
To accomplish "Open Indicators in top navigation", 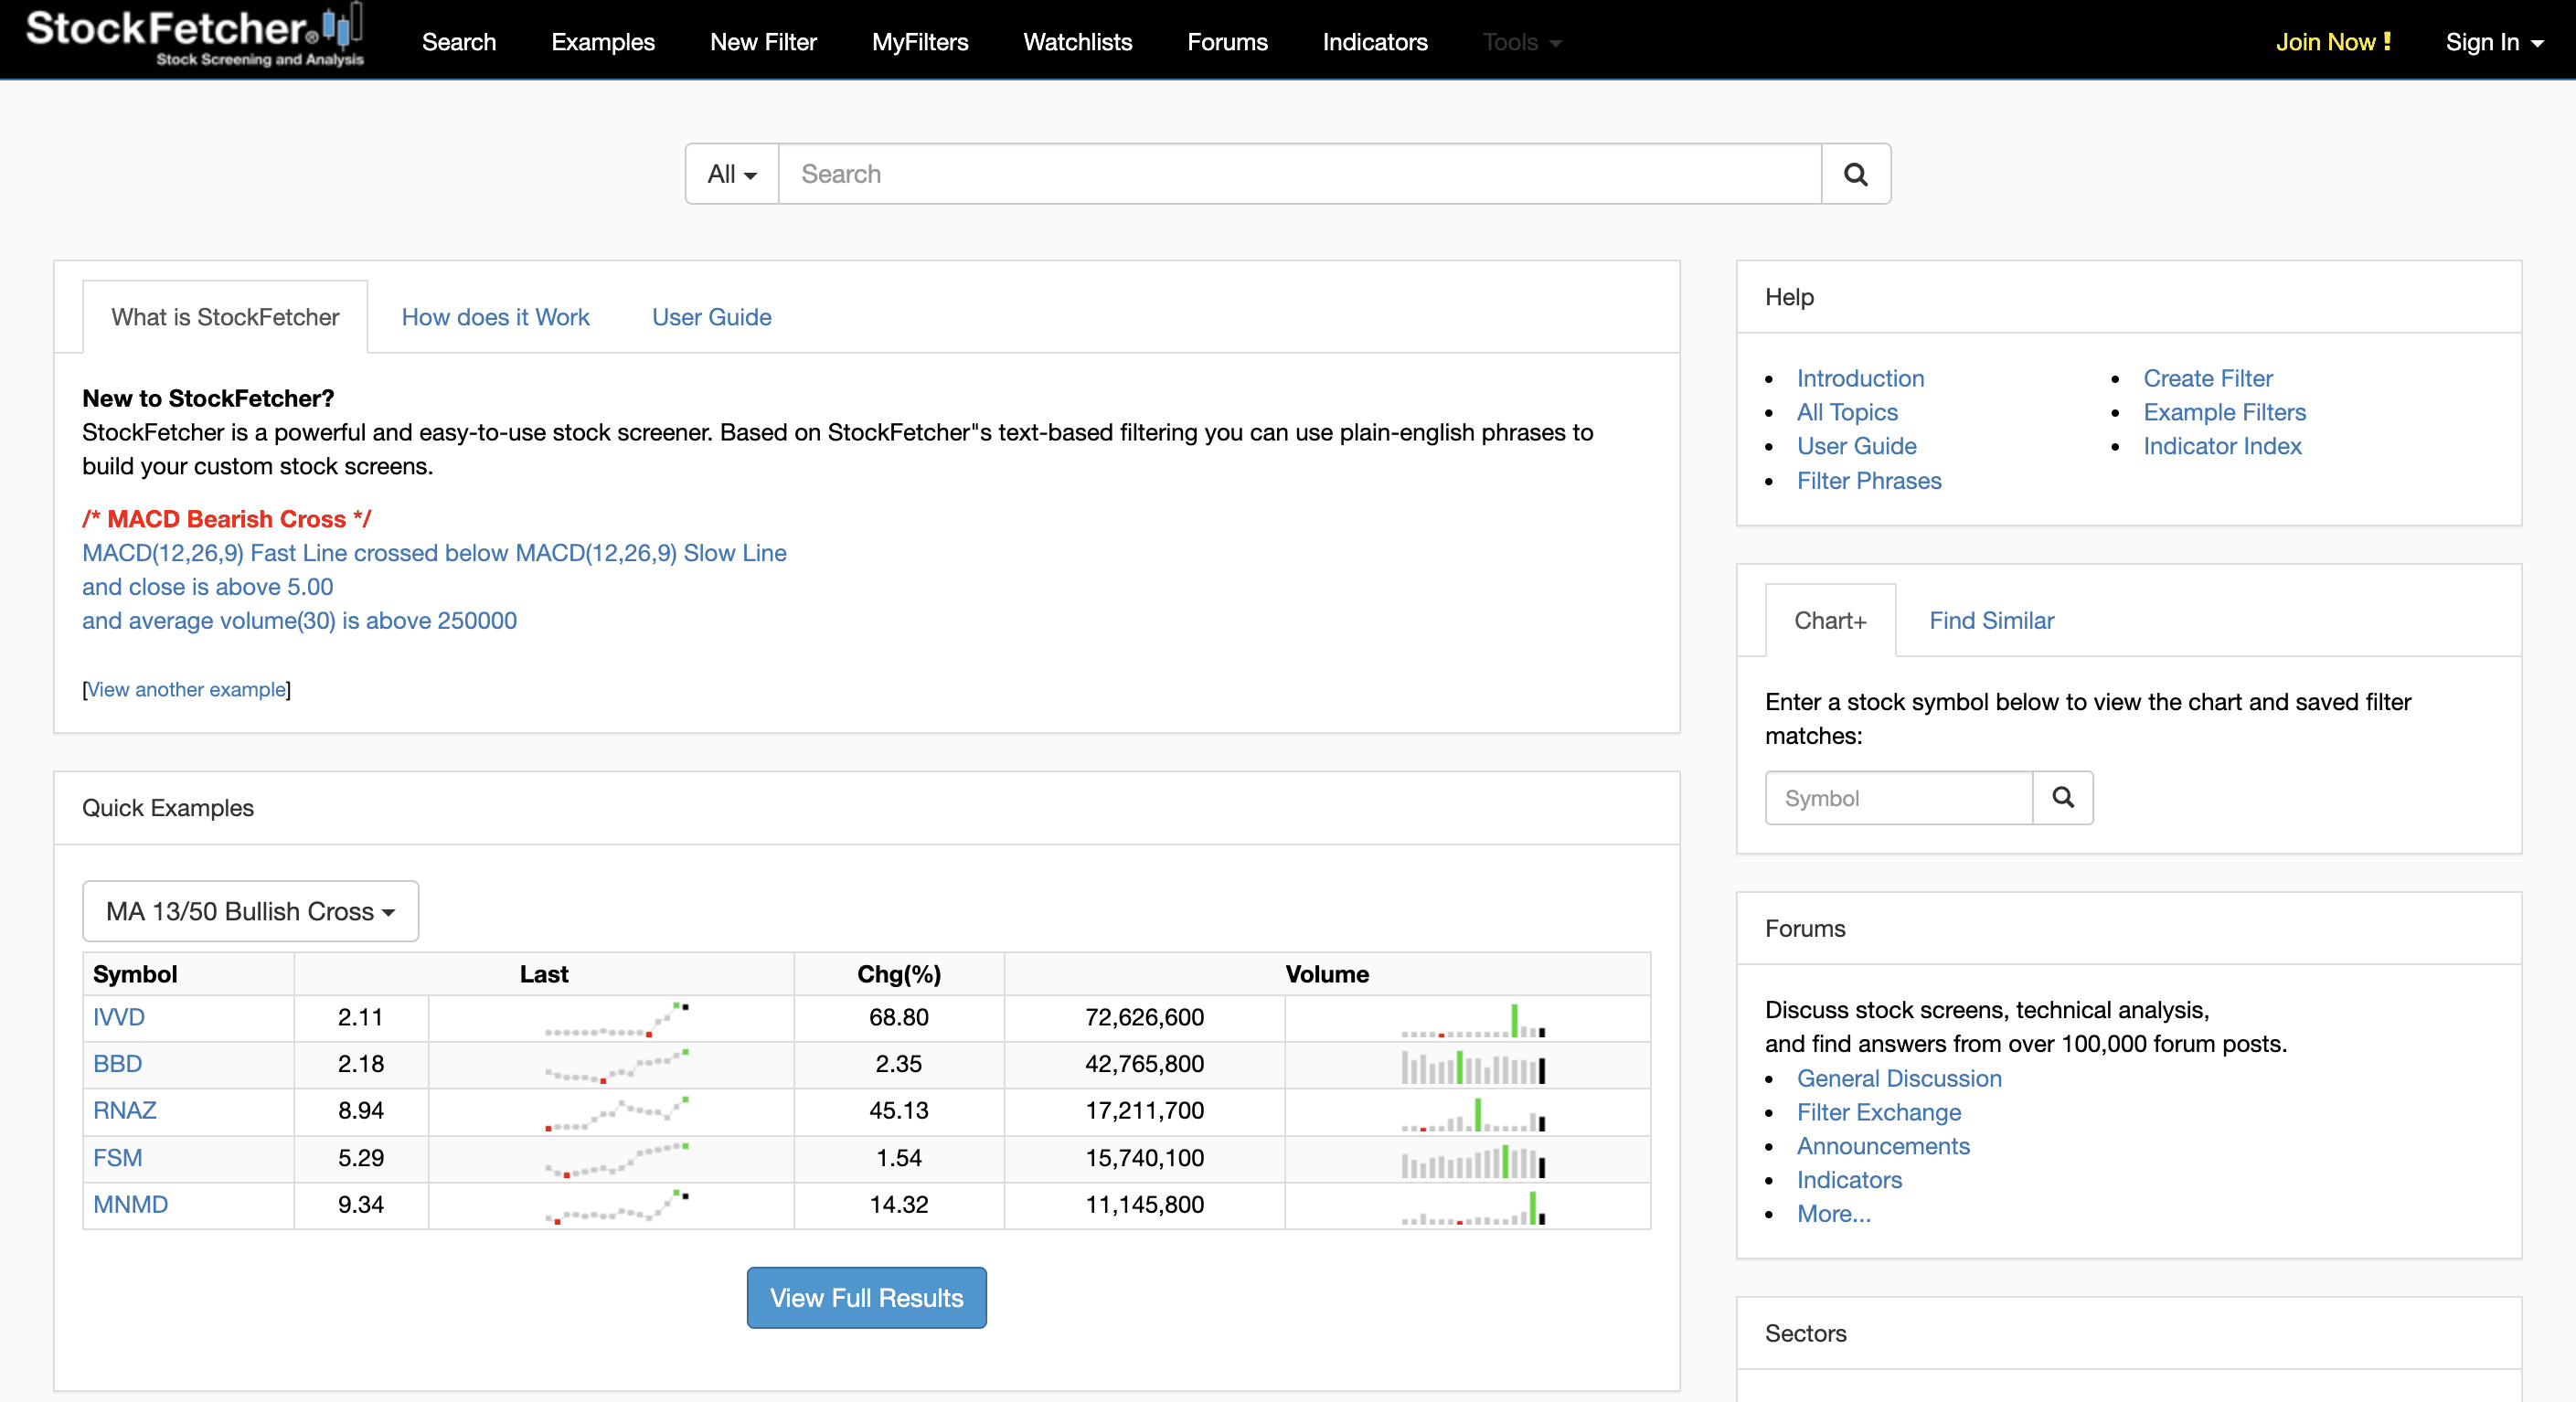I will pos(1375,42).
